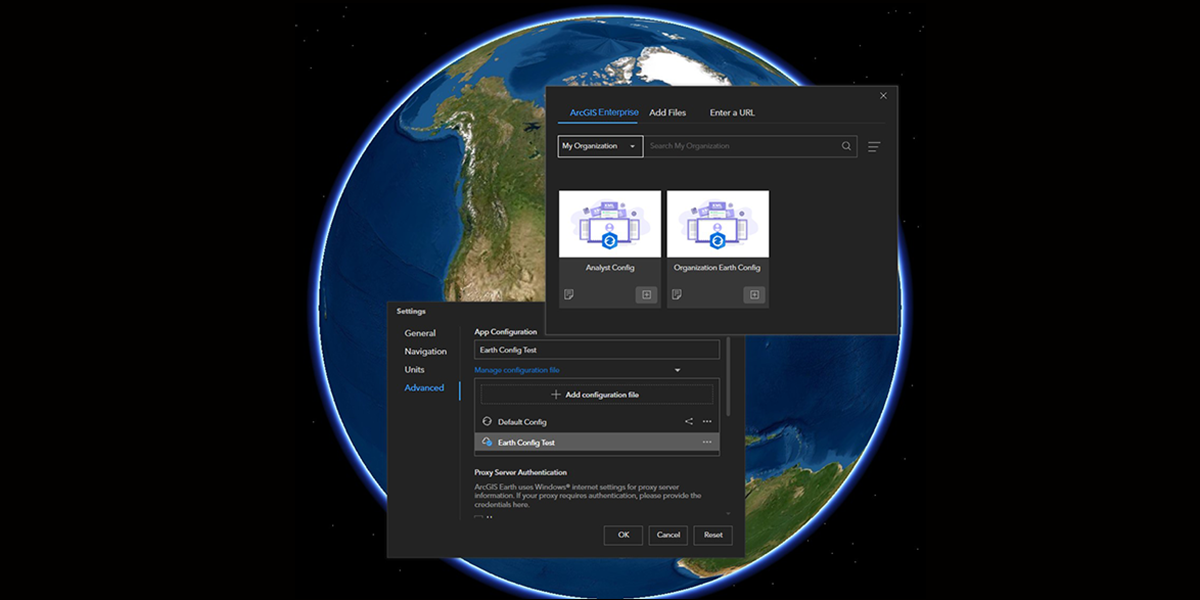1200x600 pixels.
Task: Open the ellipsis menu for Default Config
Action: coord(706,421)
